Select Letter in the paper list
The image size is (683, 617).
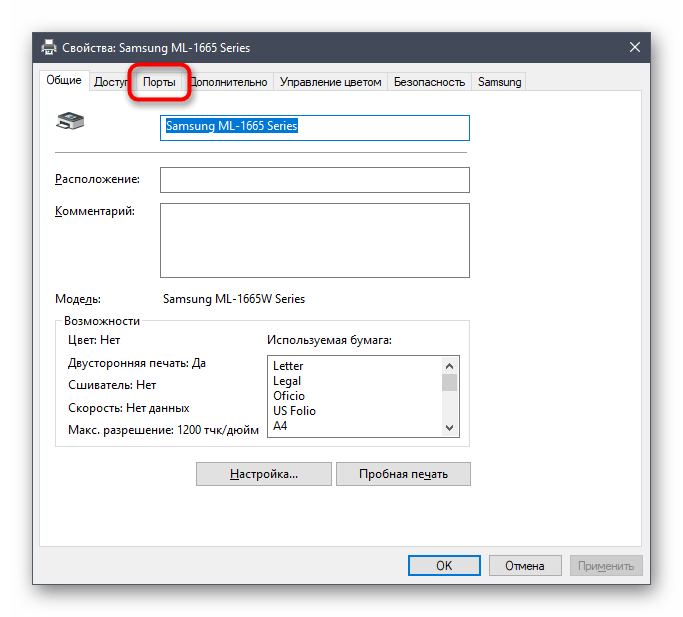coord(288,366)
